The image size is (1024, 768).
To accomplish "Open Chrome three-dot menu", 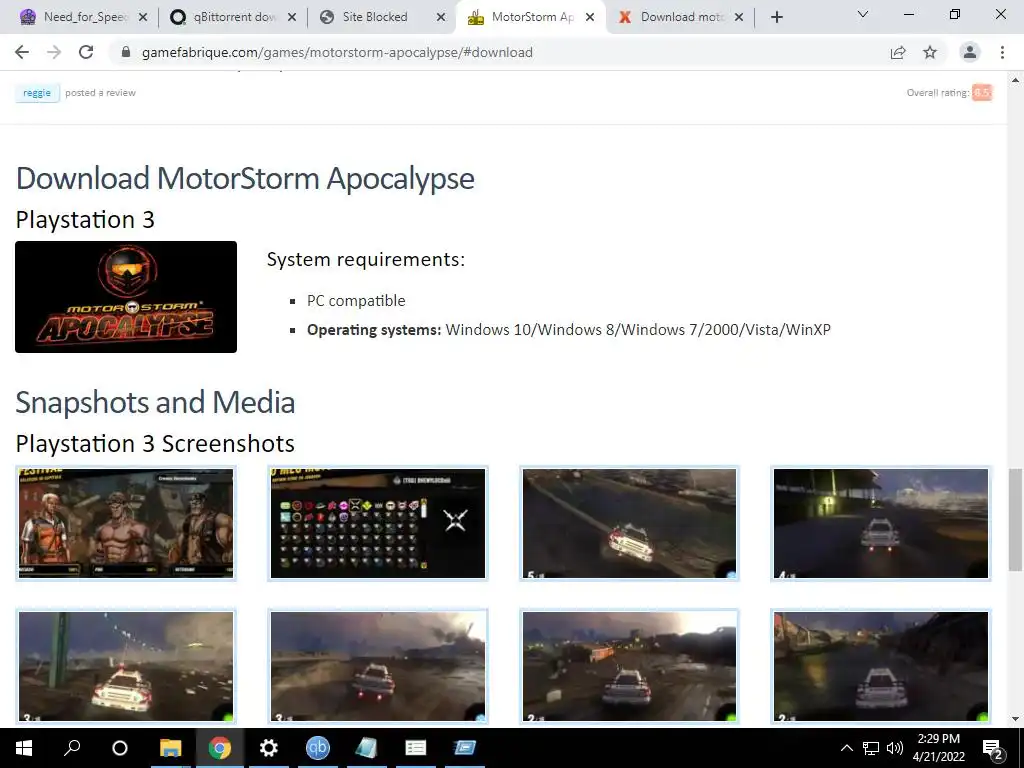I will [1002, 52].
